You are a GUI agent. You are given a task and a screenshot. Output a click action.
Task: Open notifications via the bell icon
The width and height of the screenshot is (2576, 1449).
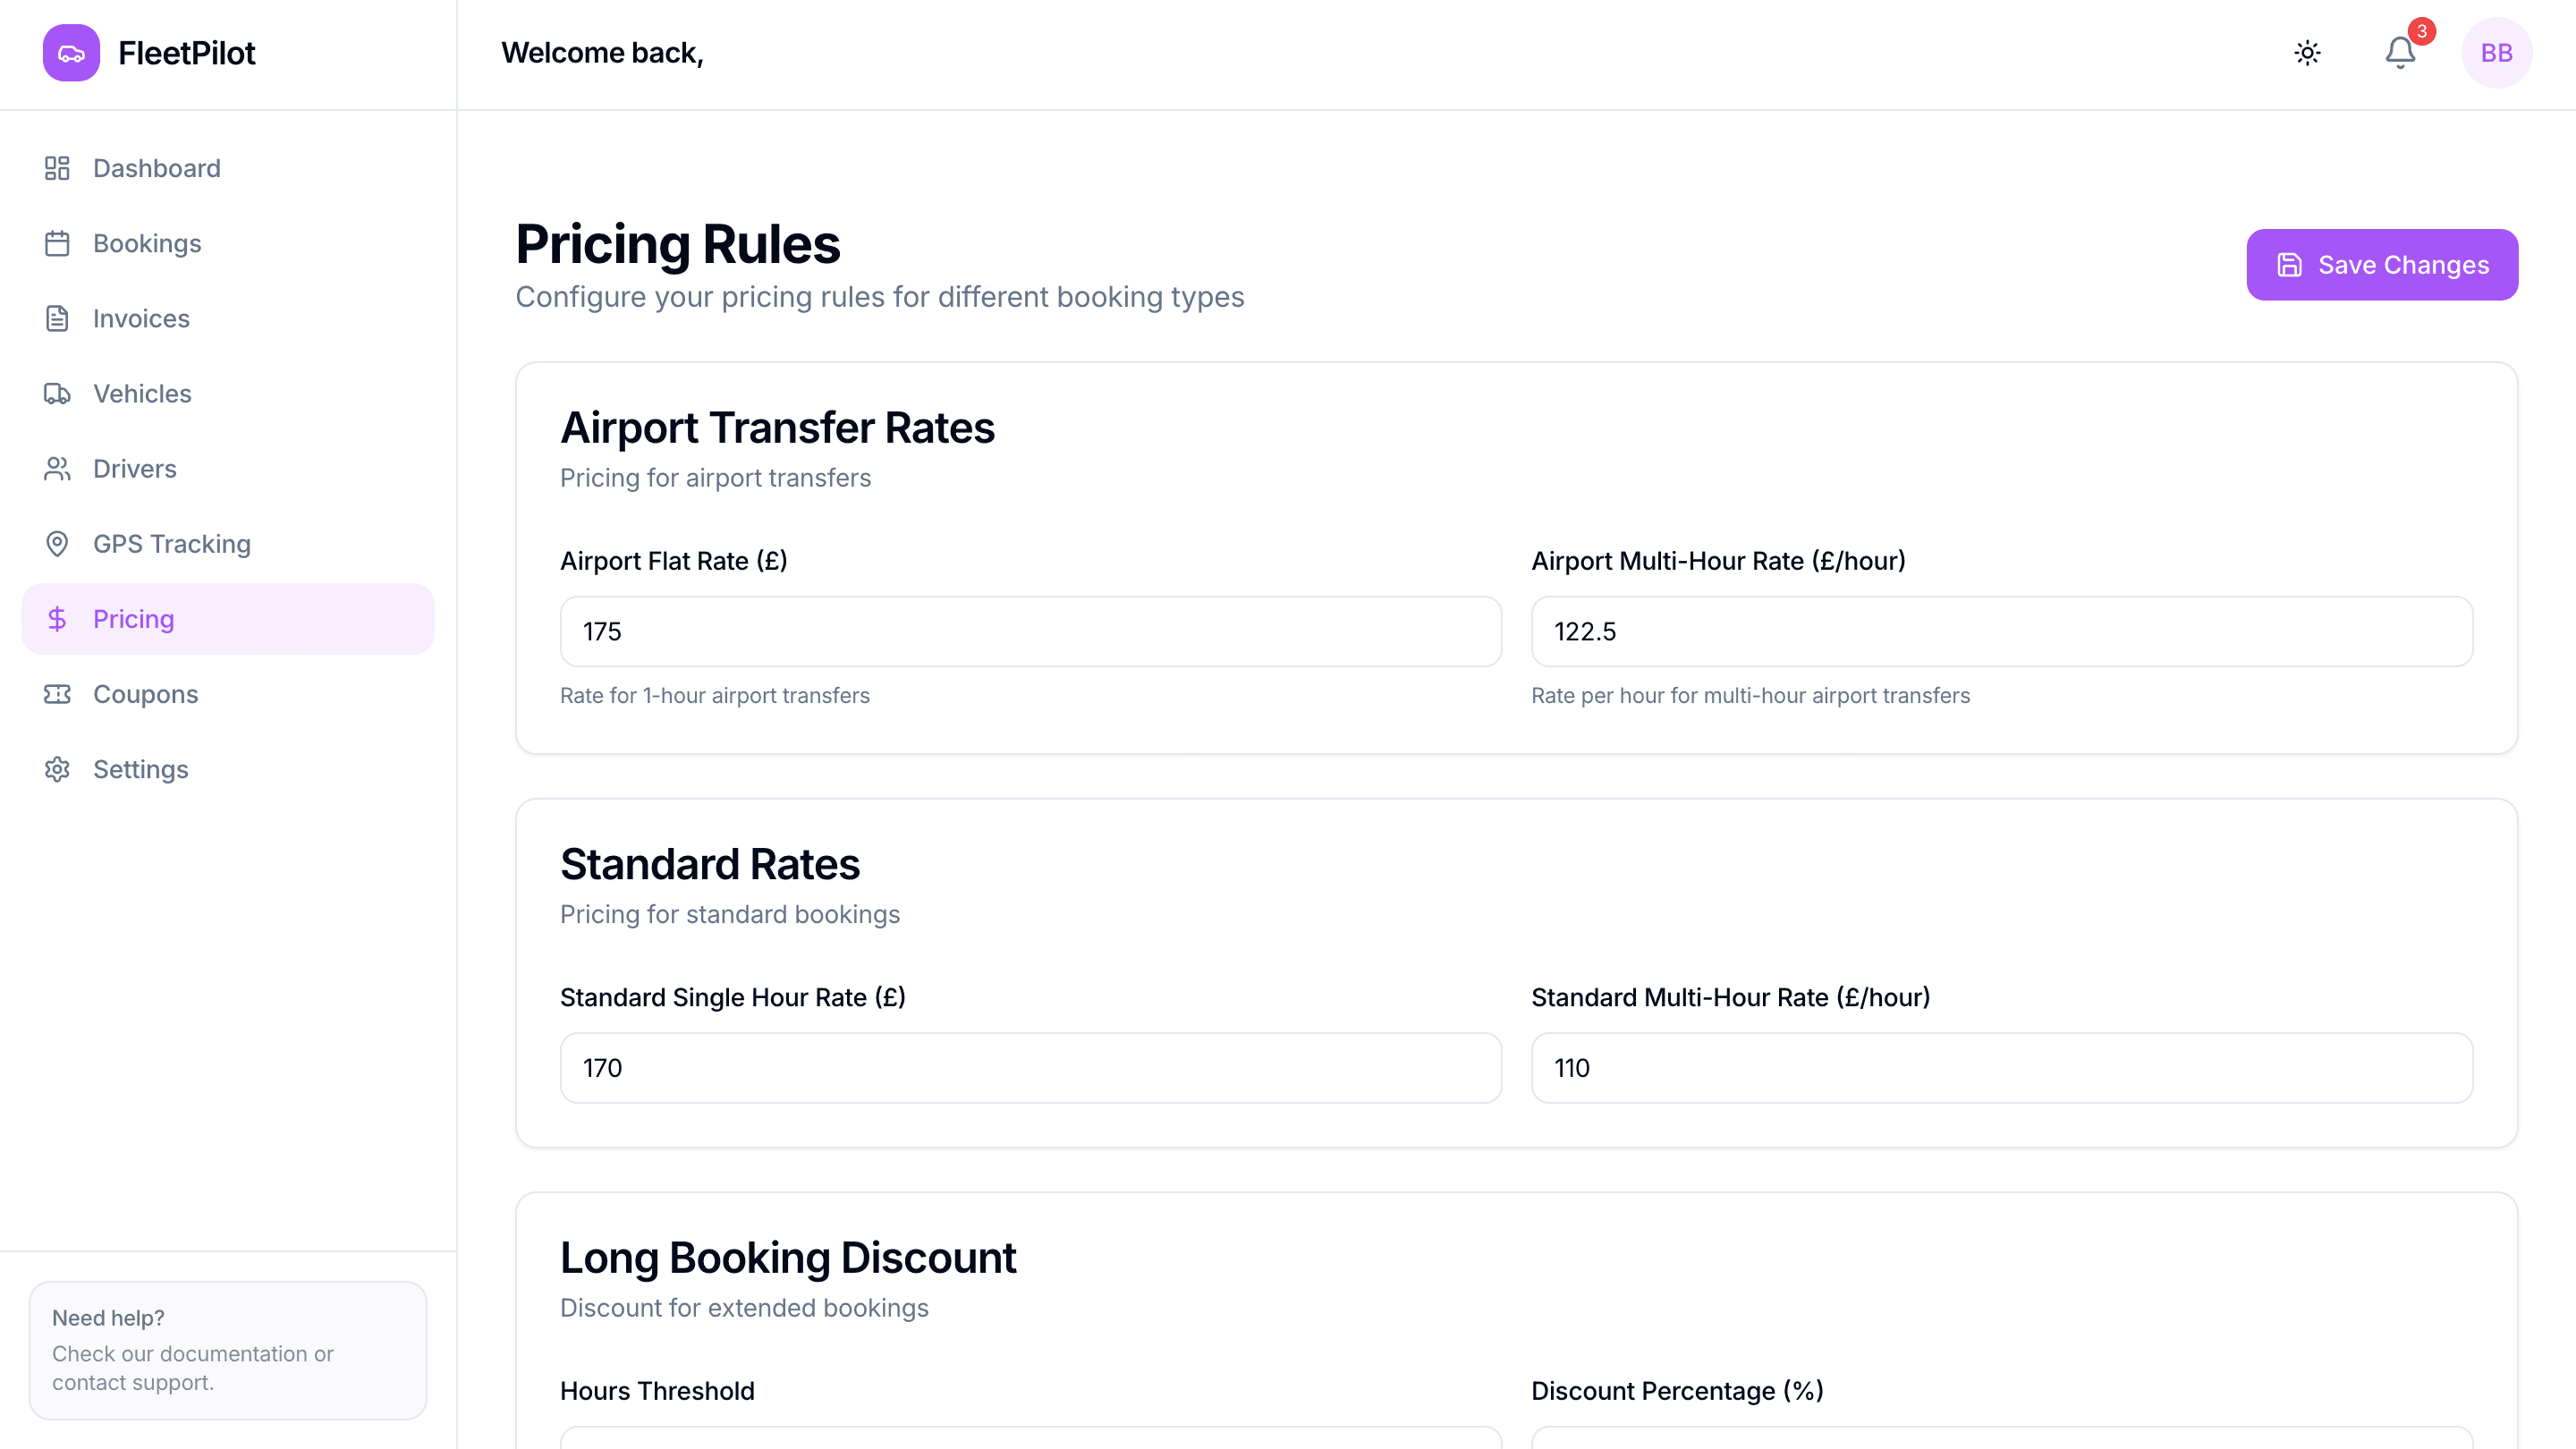pos(2399,53)
